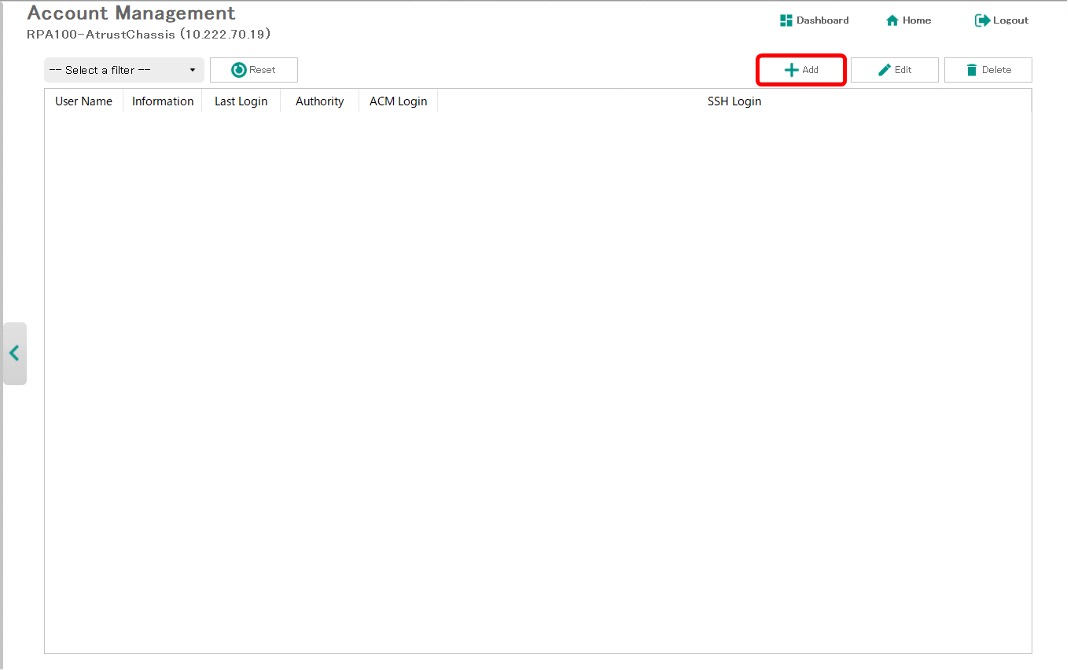Go to the Dashboard link text
Image resolution: width=1068 pixels, height=670 pixels.
822,21
